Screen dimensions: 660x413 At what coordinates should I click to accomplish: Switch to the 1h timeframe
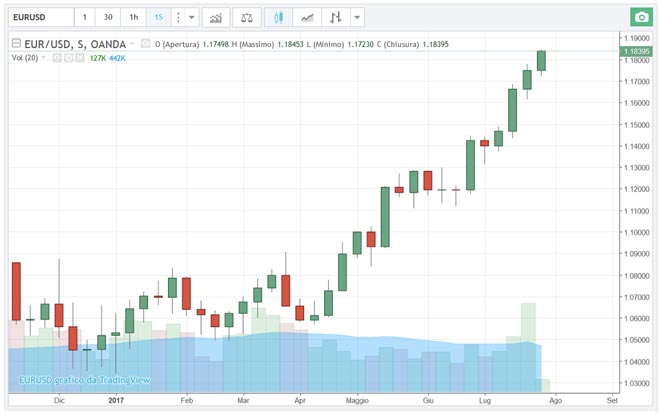click(x=133, y=18)
